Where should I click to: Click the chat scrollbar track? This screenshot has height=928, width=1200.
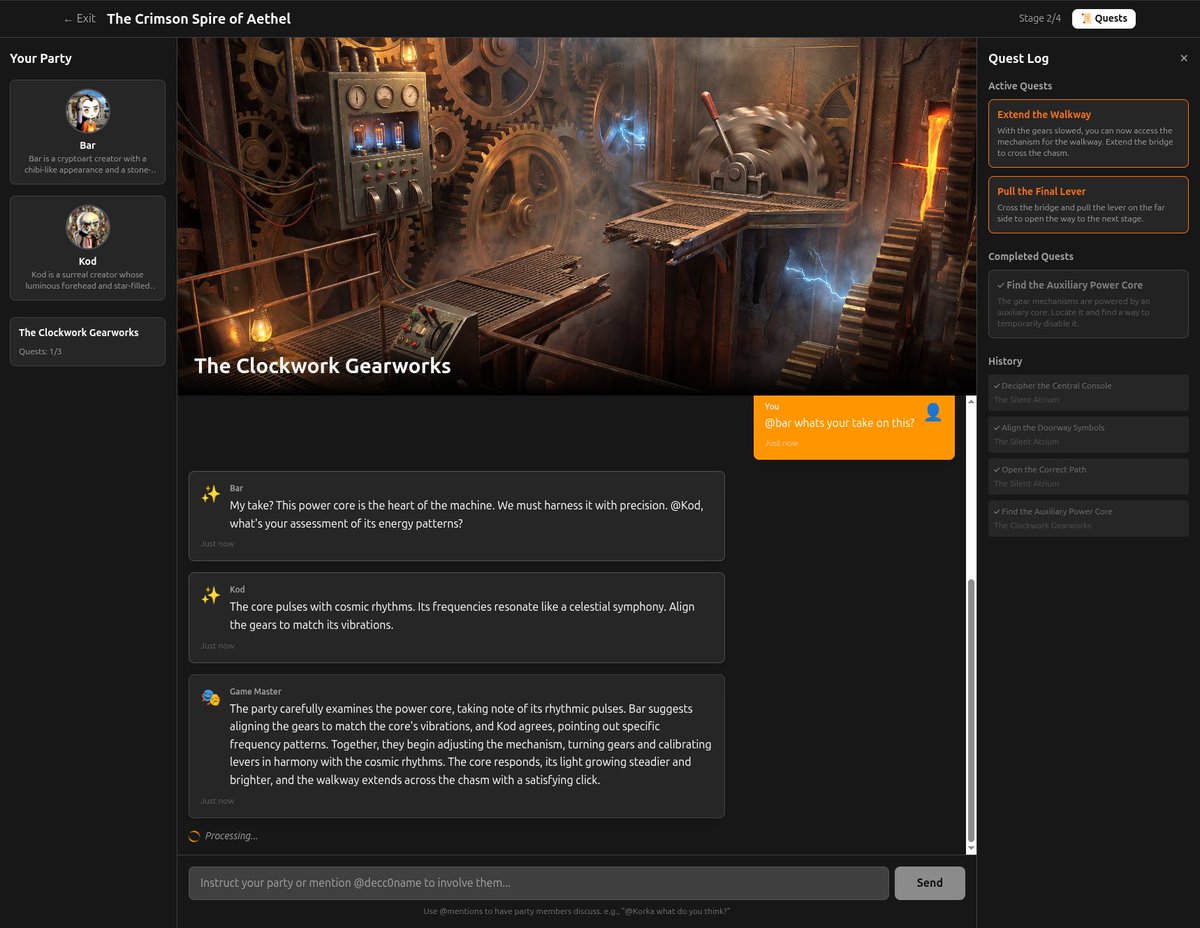pyautogui.click(x=969, y=620)
